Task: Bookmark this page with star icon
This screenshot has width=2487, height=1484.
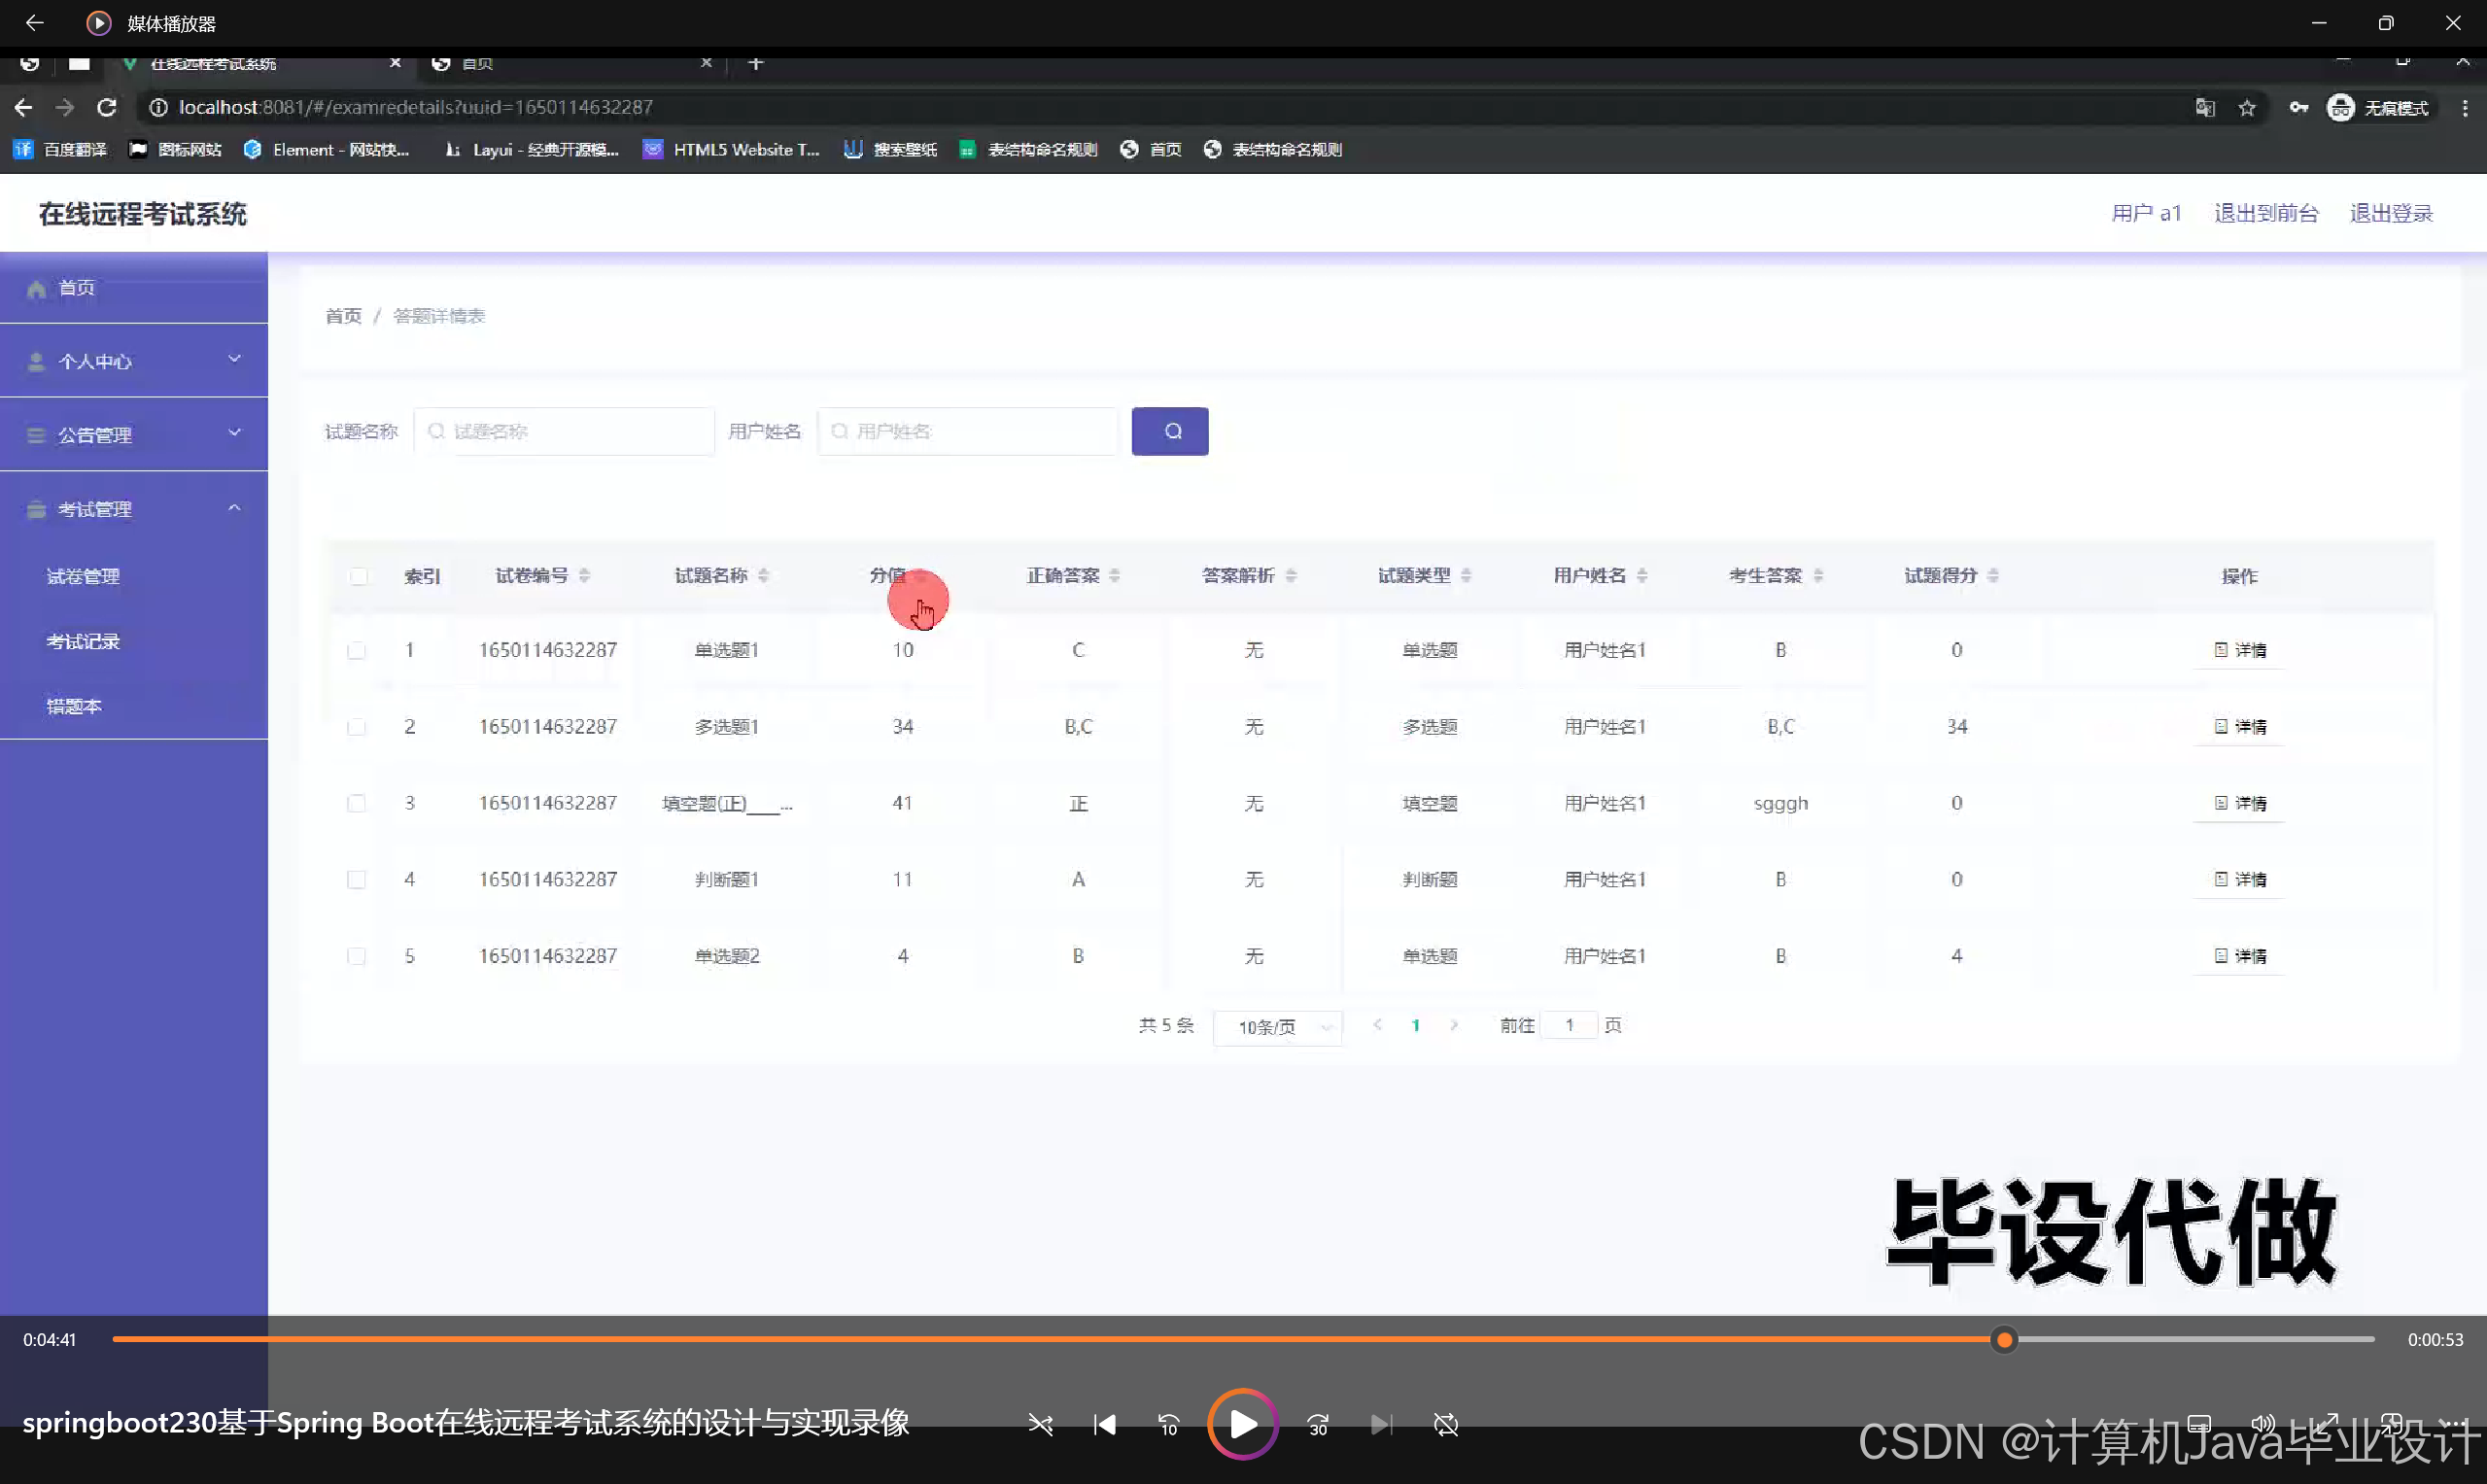Action: click(2247, 108)
